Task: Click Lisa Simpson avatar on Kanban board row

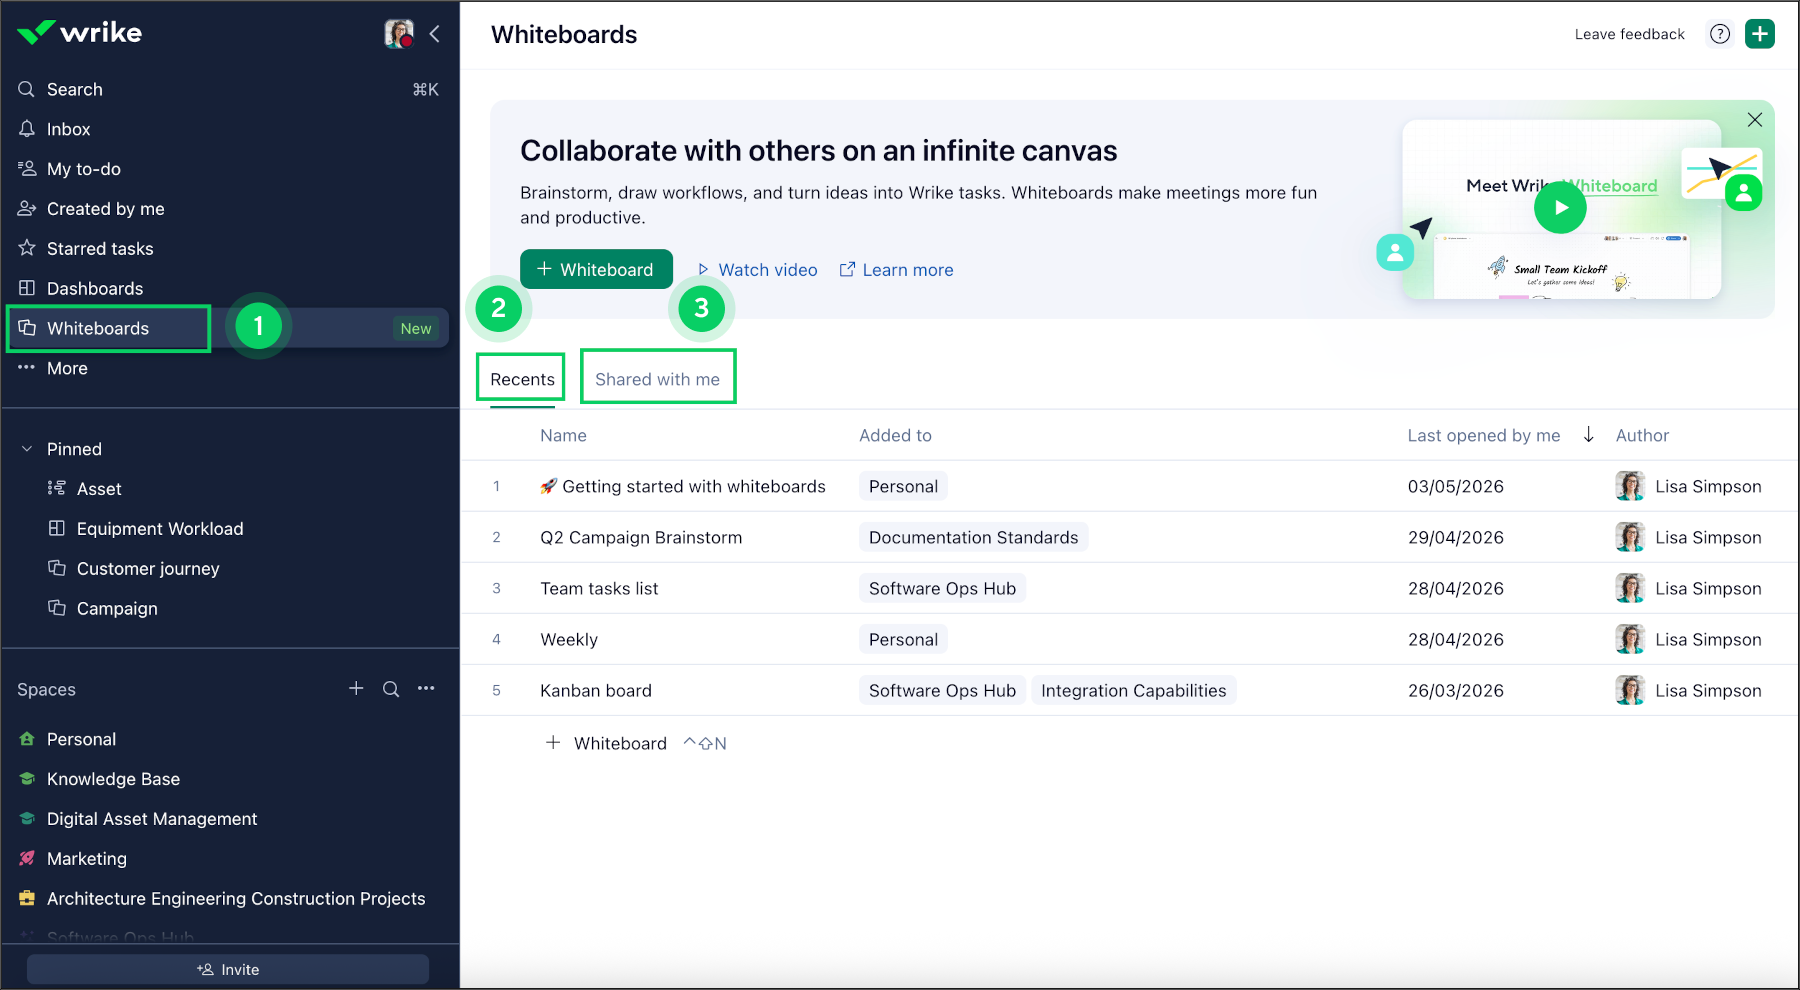Action: pyautogui.click(x=1630, y=690)
